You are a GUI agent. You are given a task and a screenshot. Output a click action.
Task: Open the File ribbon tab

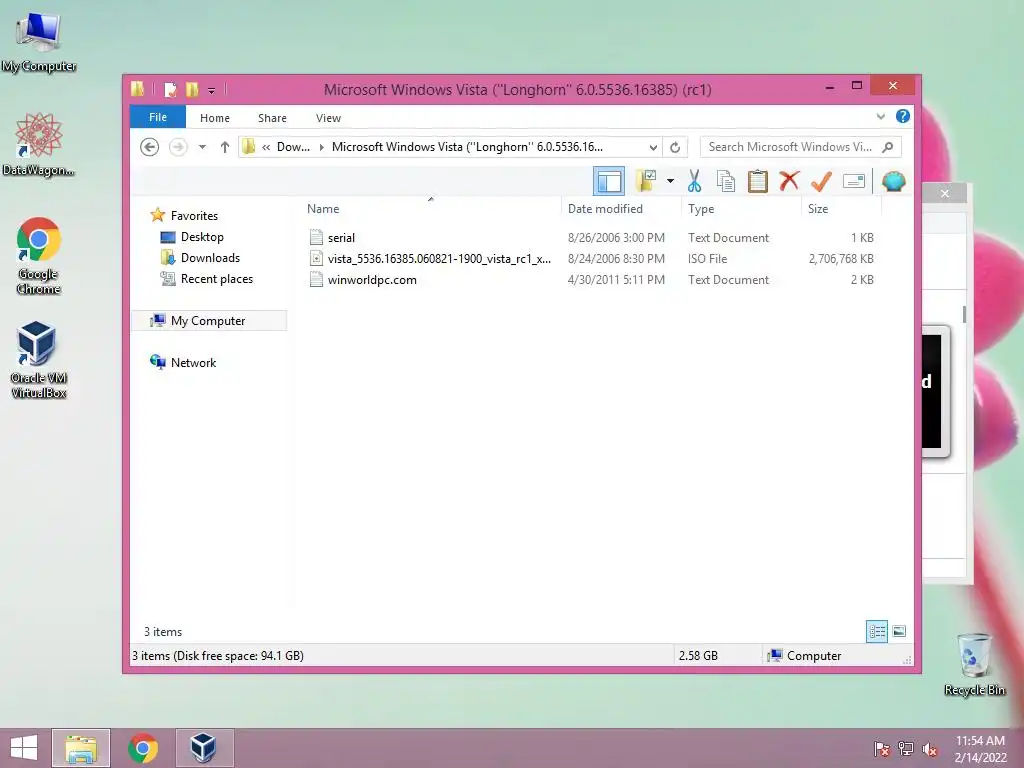coord(158,118)
